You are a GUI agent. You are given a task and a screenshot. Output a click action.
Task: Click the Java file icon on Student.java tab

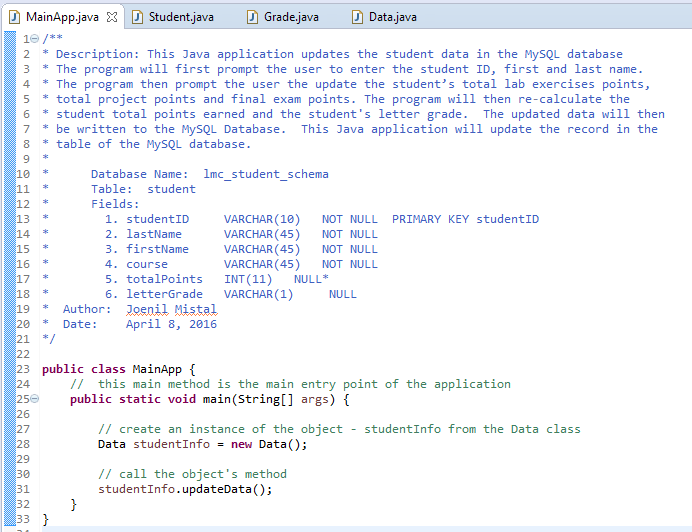pyautogui.click(x=136, y=17)
